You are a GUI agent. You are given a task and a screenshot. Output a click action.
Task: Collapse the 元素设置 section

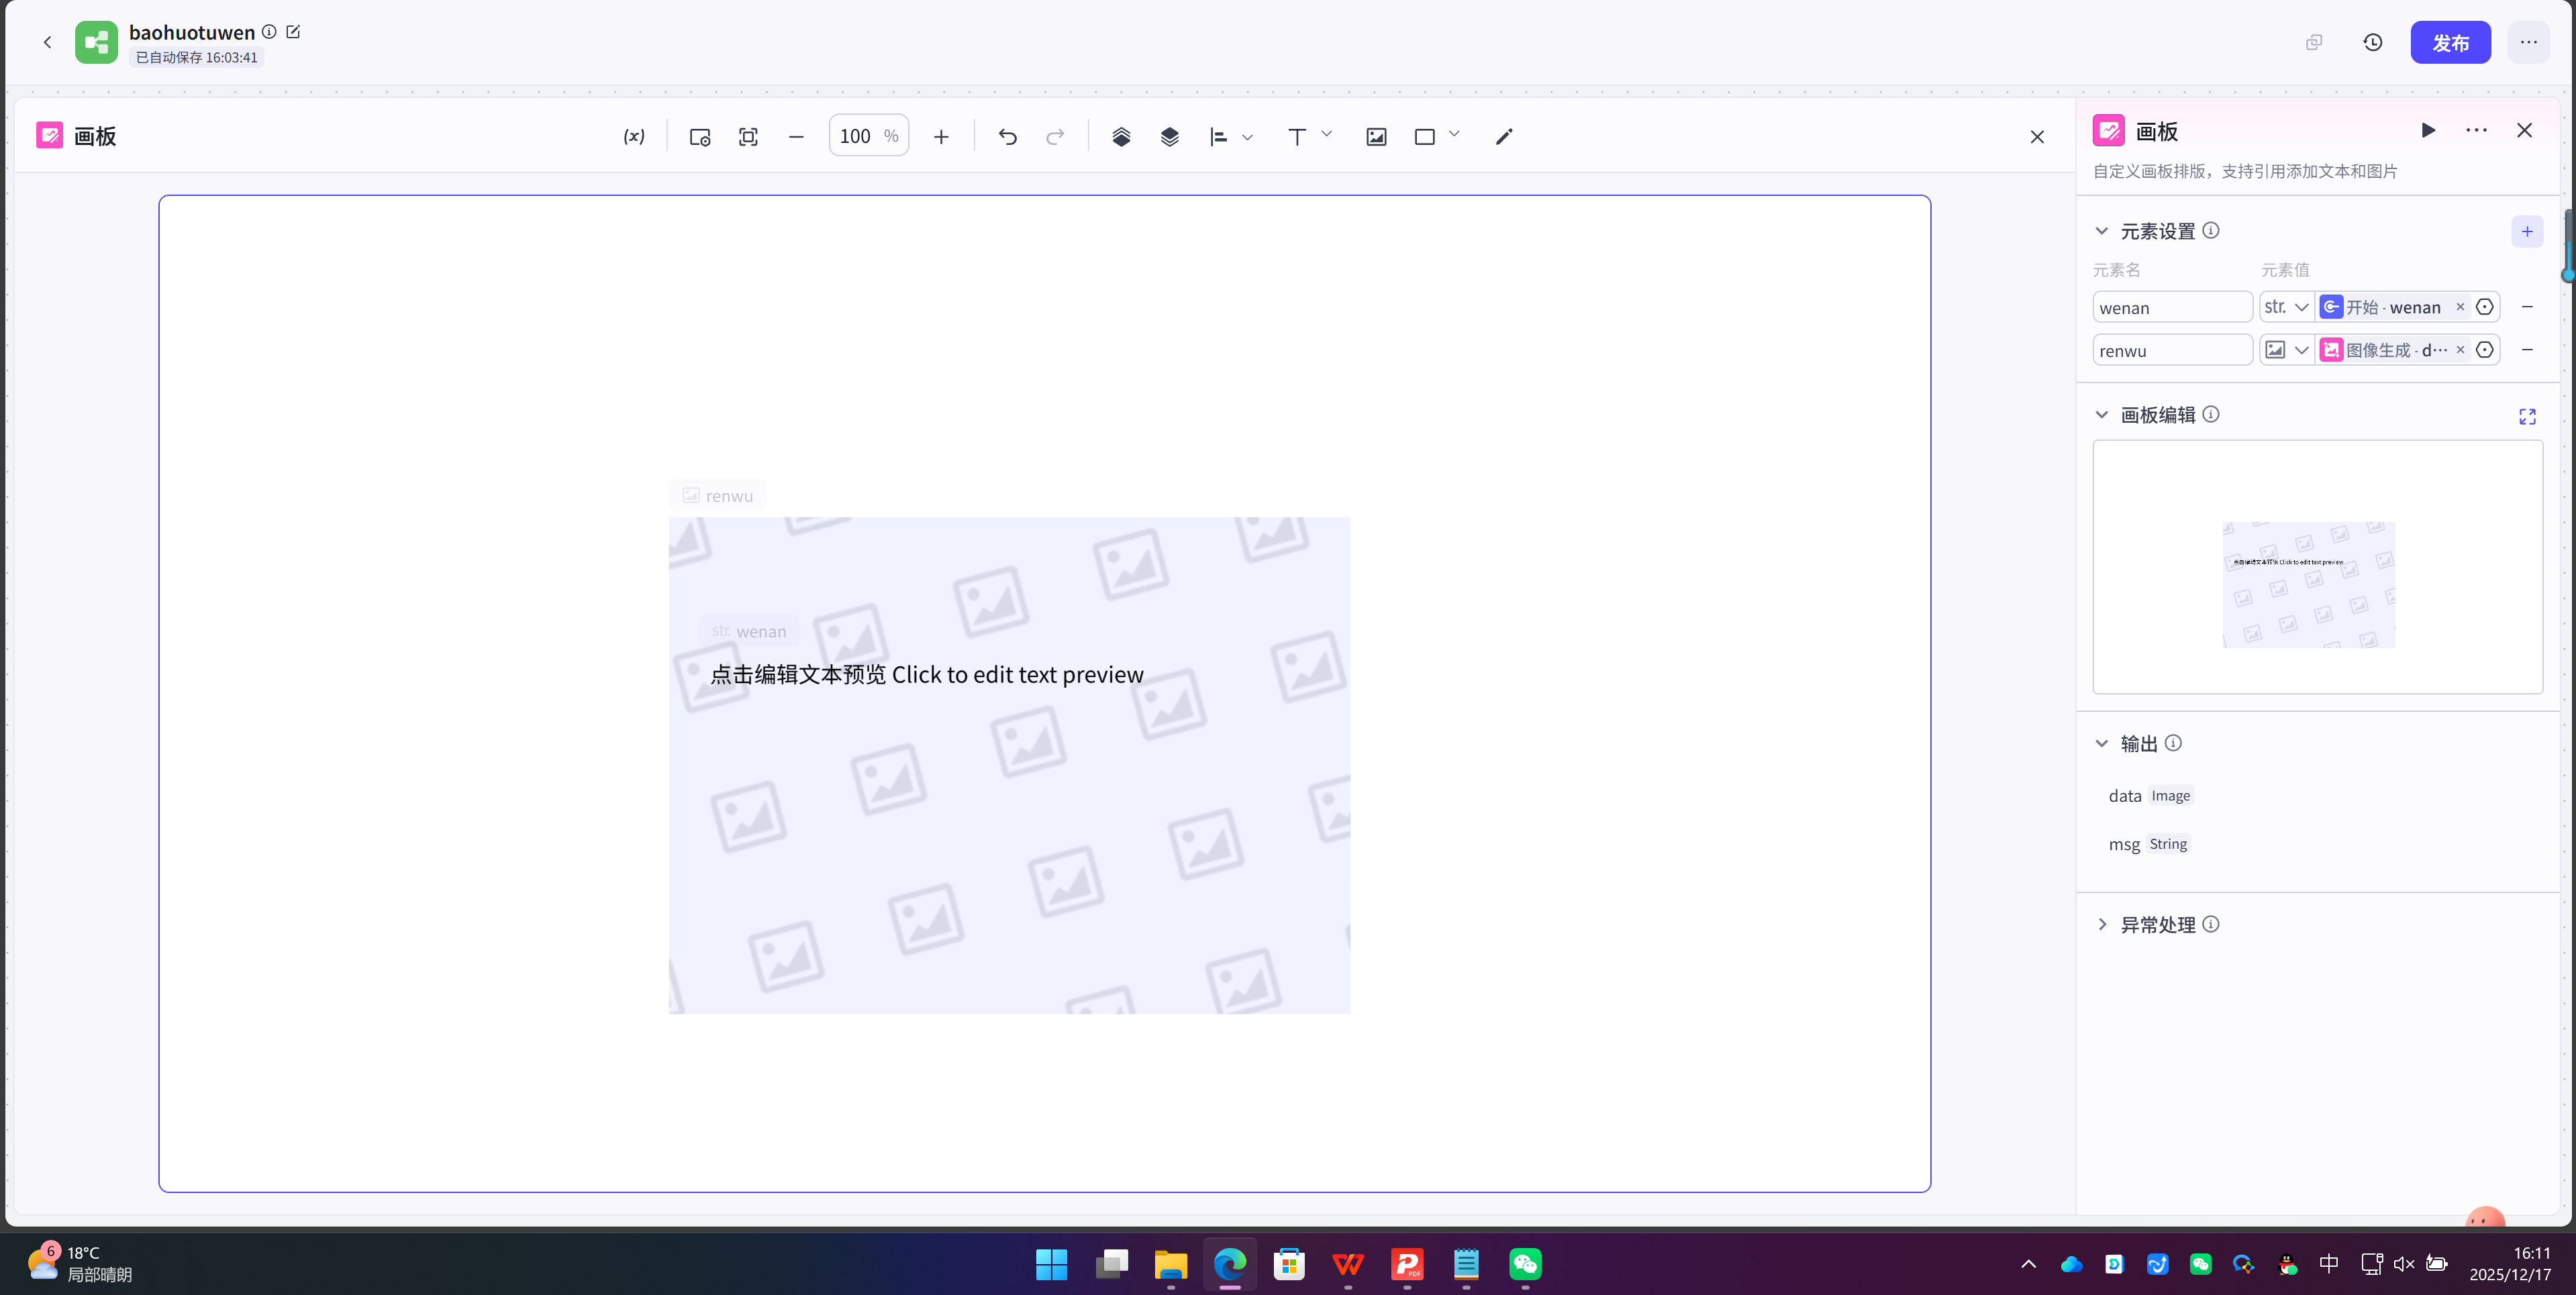(2101, 231)
